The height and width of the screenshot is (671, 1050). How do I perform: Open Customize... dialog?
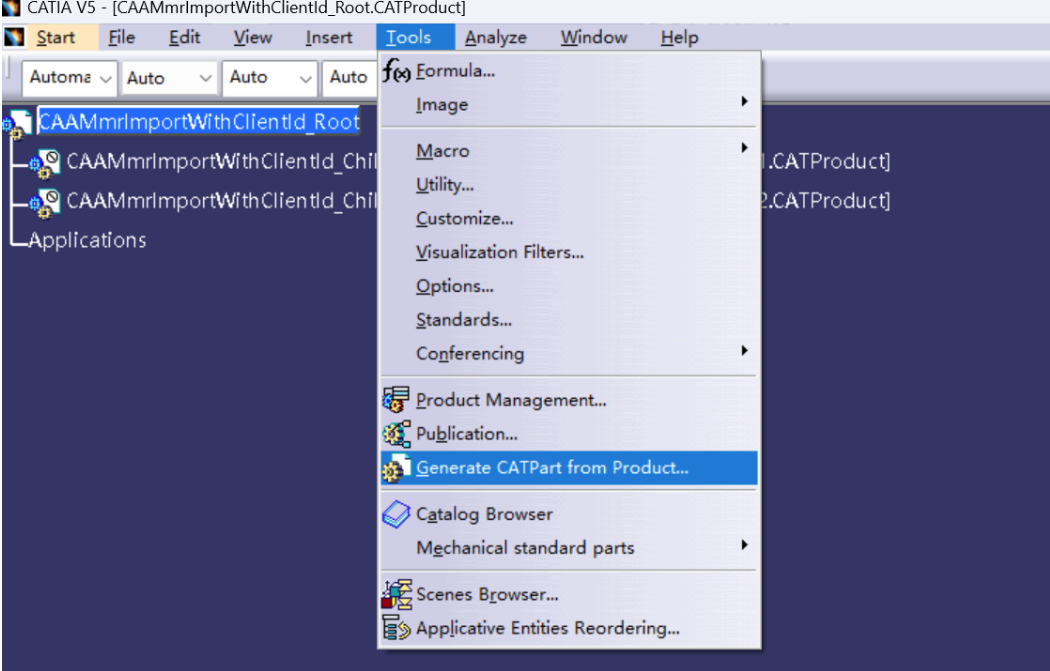coord(569,218)
